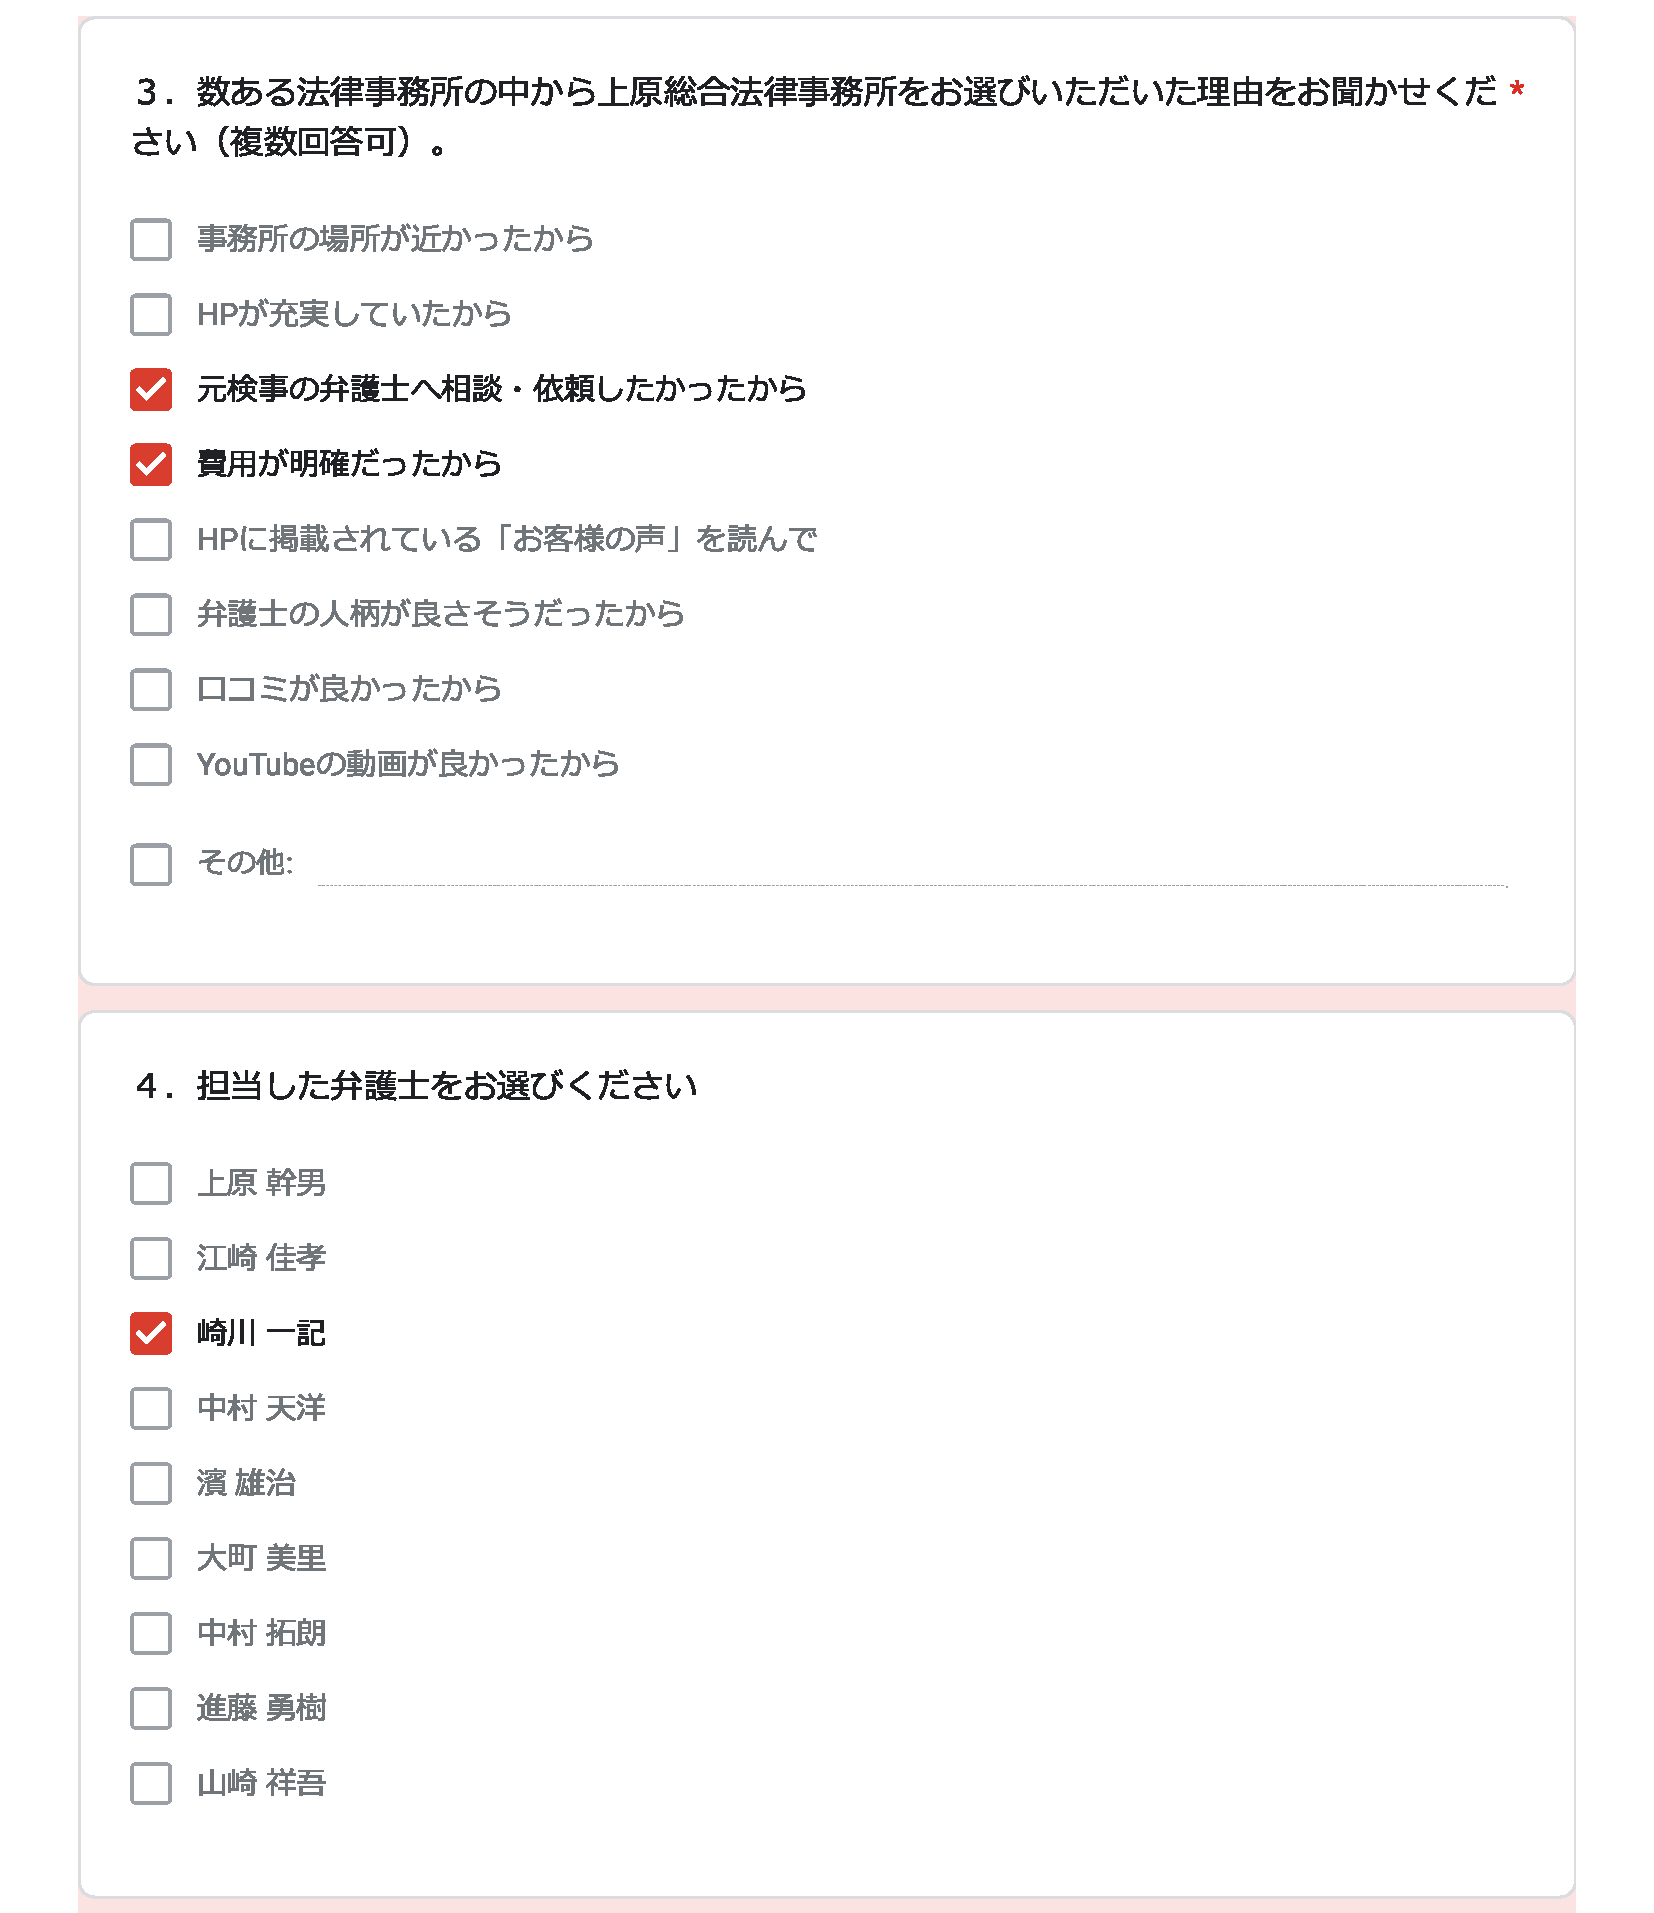This screenshot has width=1654, height=1913.
Task: Check YouTubeの動画が良かったから option
Action: [x=151, y=765]
